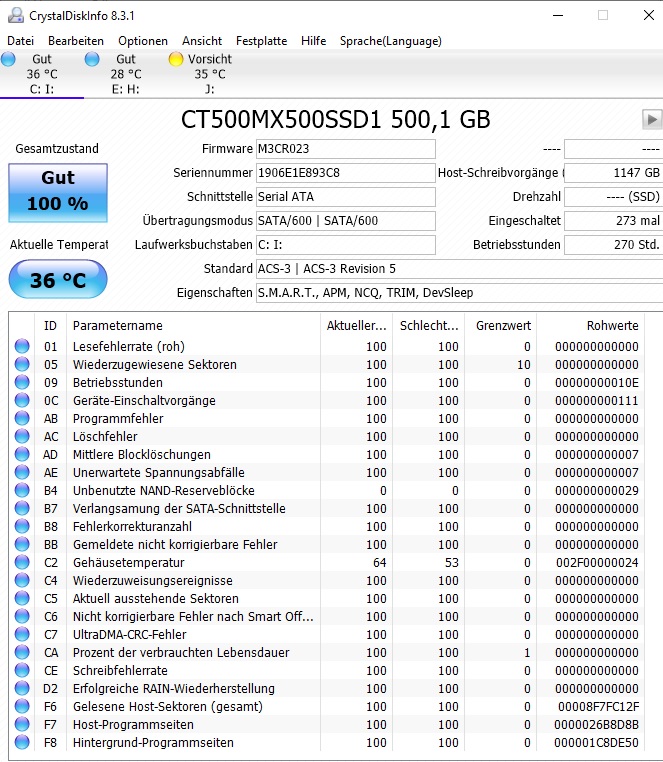Click the Laufwerksbuchstaben field

click(x=346, y=244)
